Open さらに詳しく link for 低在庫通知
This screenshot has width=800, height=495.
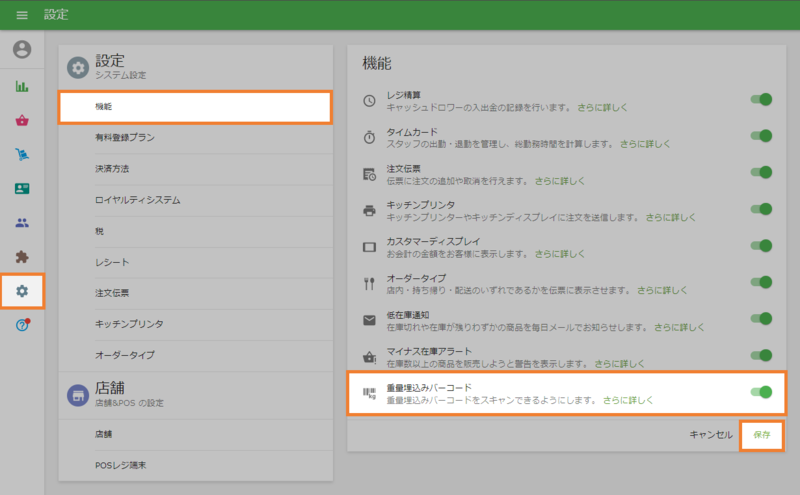pyautogui.click(x=679, y=327)
